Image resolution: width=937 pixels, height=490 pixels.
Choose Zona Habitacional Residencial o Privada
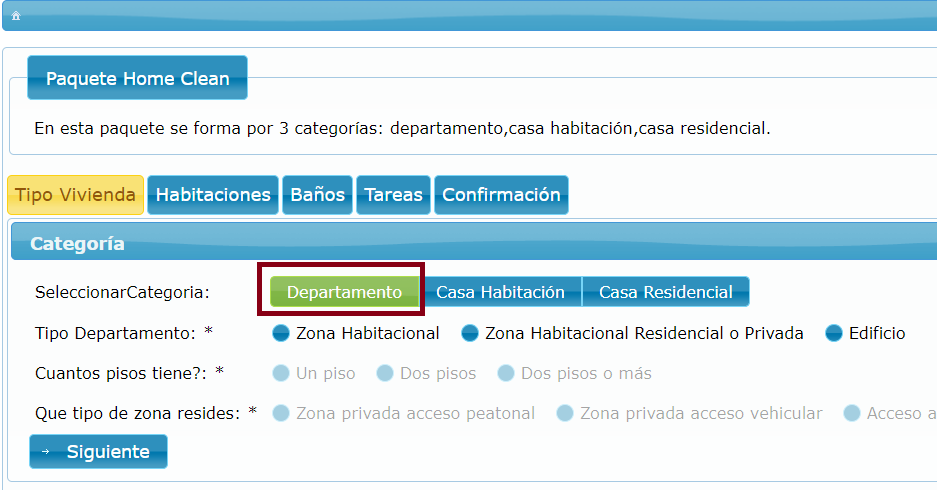click(x=469, y=333)
